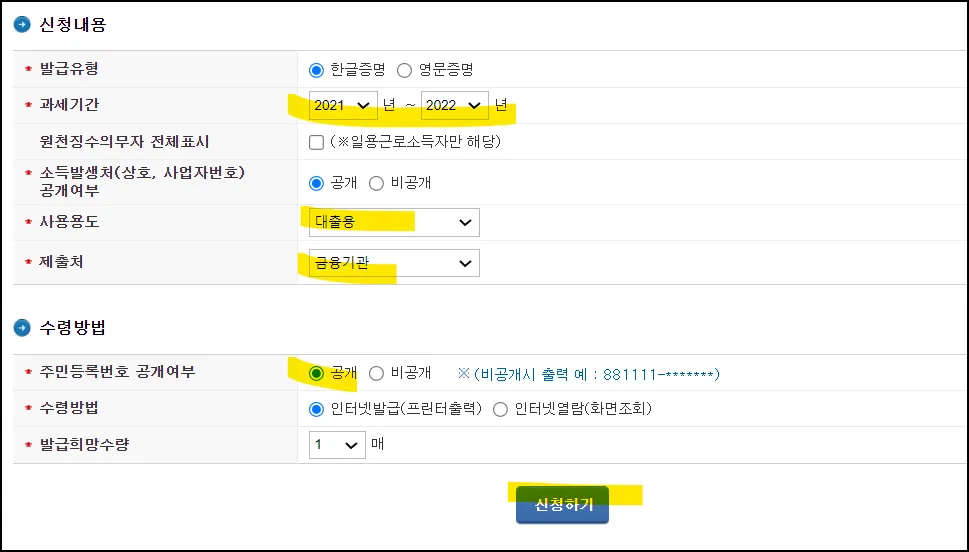Click the 비공개시 출력 예 note text
The height and width of the screenshot is (552, 969).
[588, 374]
